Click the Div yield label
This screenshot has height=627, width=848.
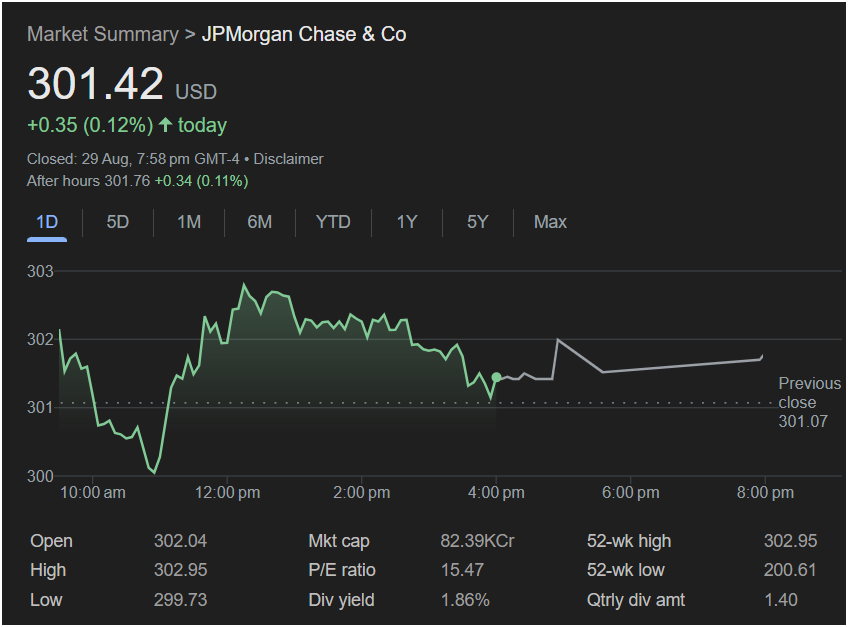tap(341, 600)
